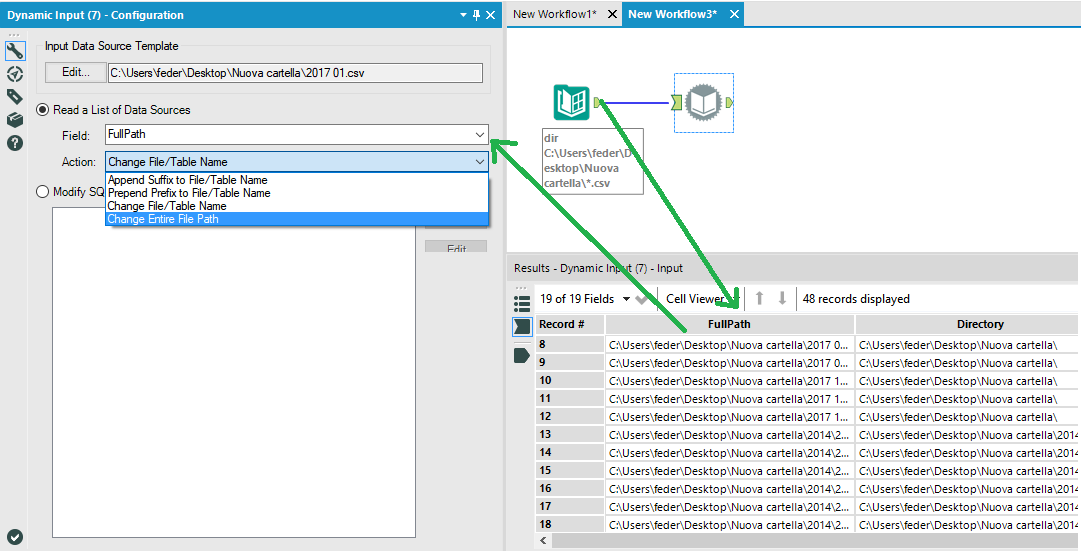Expand the Field dropdown showing FullPath
The height and width of the screenshot is (551, 1081).
point(480,134)
